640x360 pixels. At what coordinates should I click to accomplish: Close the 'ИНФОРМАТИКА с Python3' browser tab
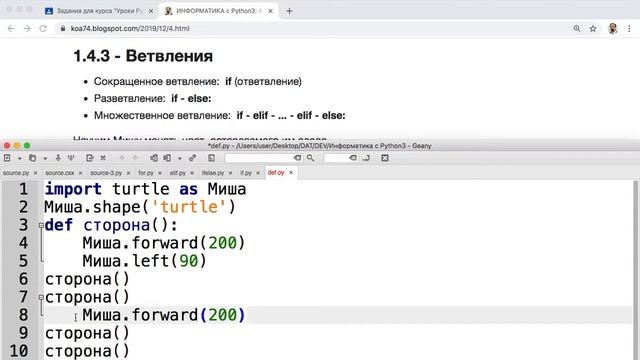[270, 11]
